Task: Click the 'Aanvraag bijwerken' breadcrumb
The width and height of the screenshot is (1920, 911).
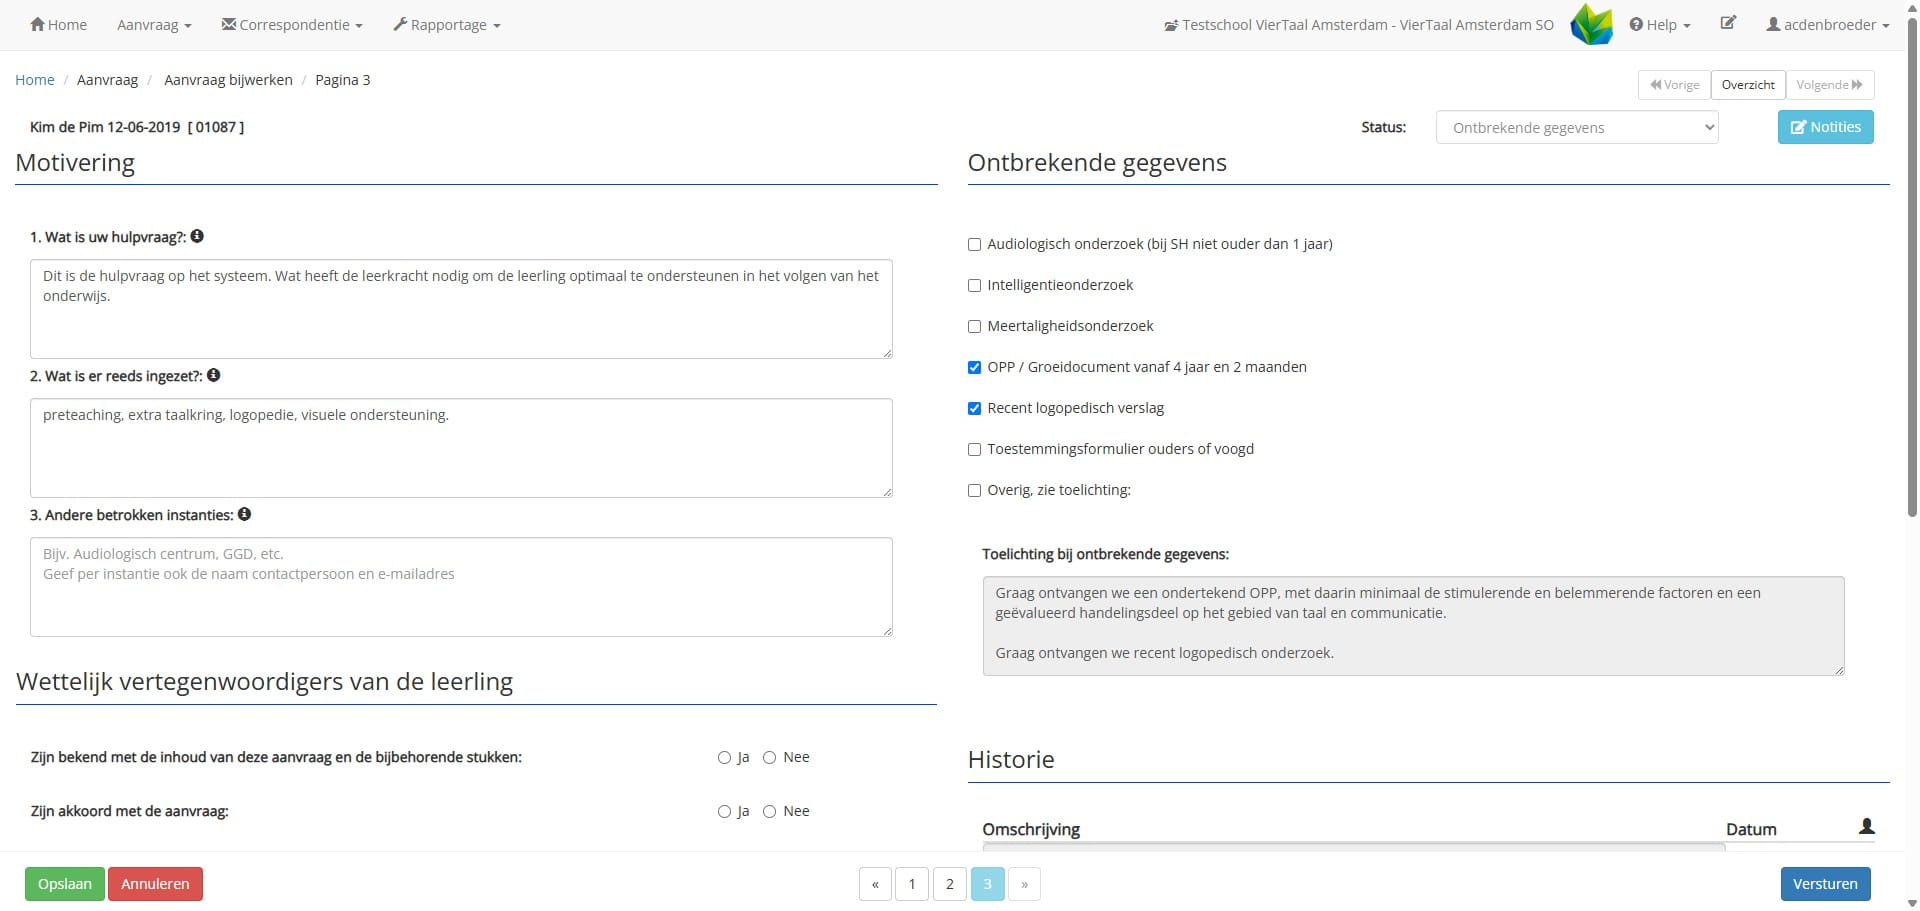Action: pyautogui.click(x=228, y=80)
